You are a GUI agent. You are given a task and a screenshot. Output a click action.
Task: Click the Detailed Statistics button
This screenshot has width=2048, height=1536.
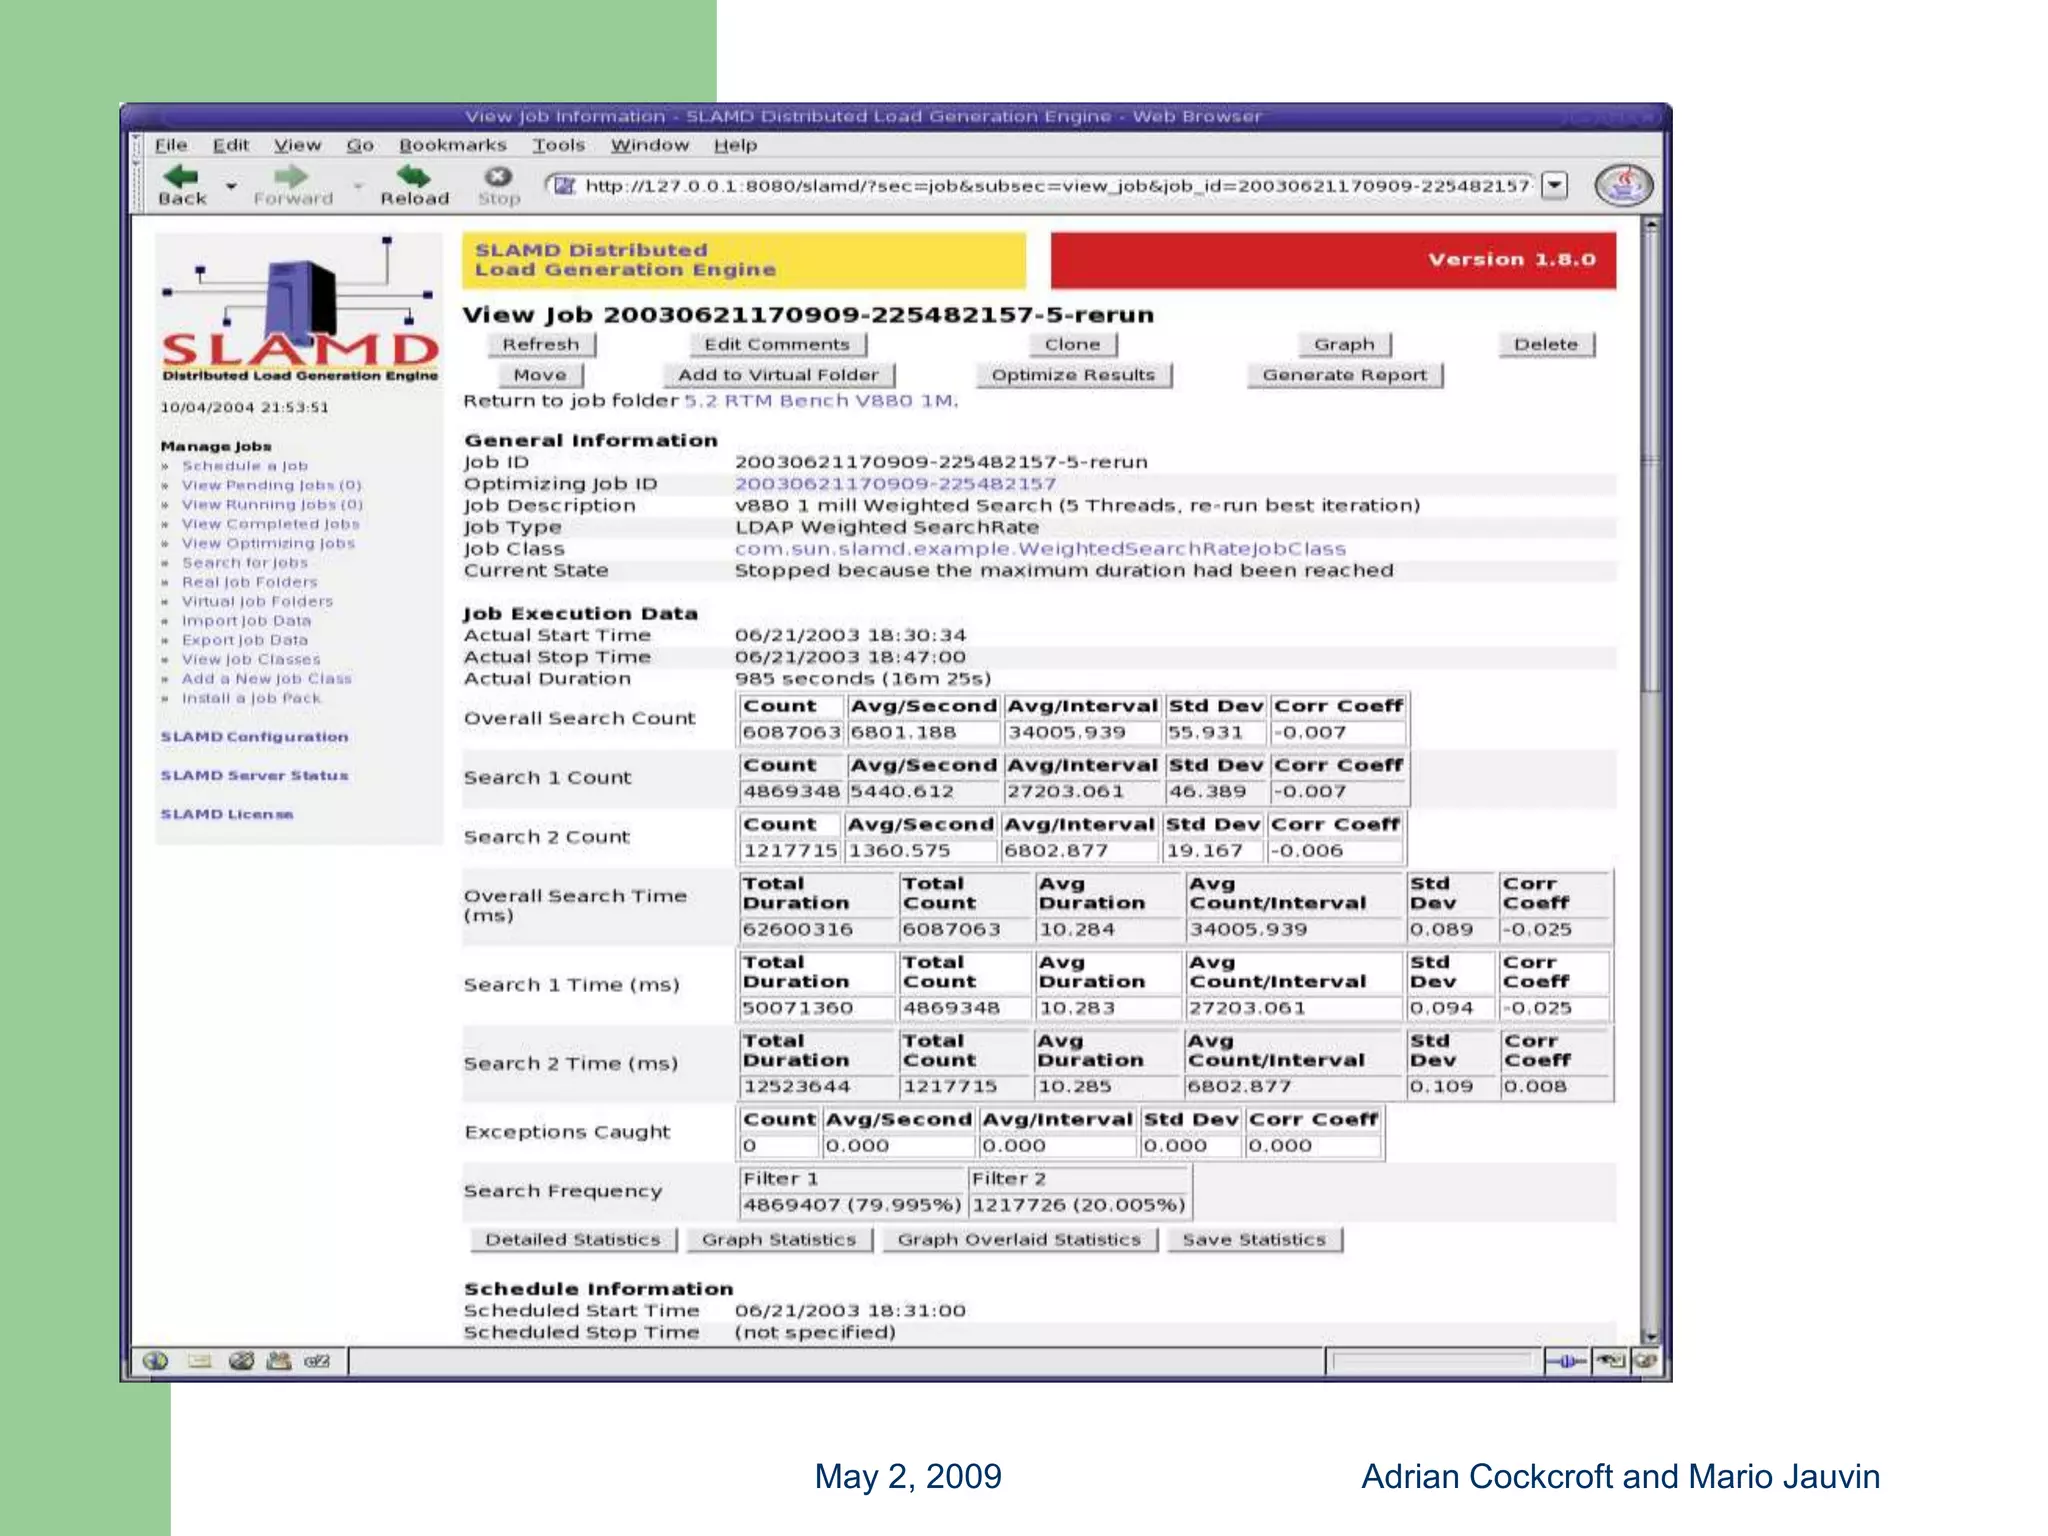coord(573,1240)
